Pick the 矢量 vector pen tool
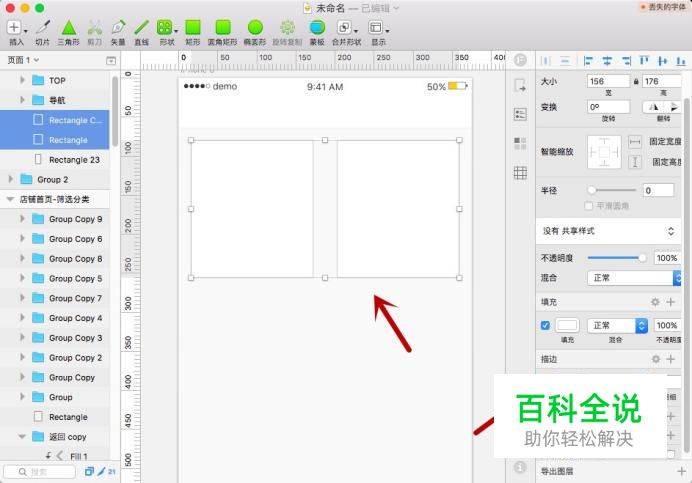This screenshot has height=483, width=692. tap(118, 33)
